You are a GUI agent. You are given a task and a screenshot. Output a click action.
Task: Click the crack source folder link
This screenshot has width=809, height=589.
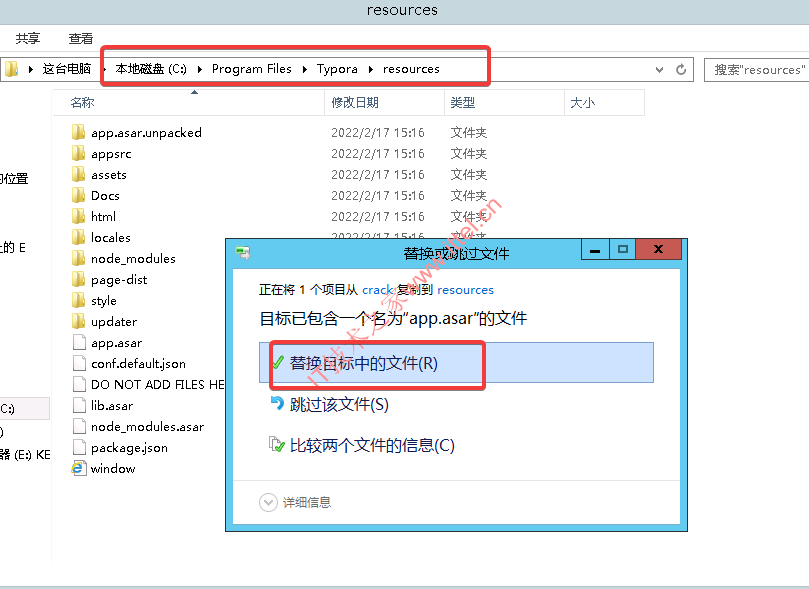(377, 290)
